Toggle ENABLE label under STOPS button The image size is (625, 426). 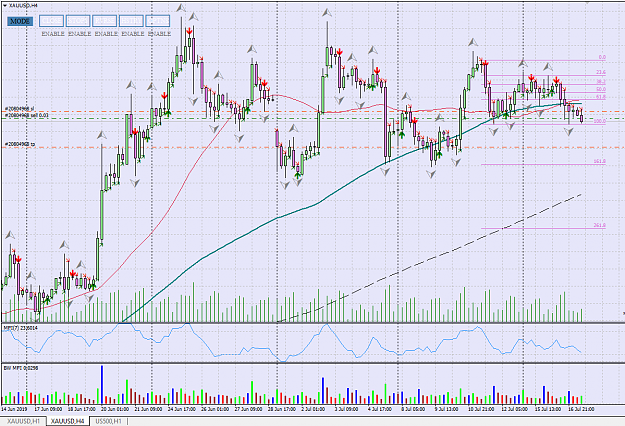coord(79,34)
